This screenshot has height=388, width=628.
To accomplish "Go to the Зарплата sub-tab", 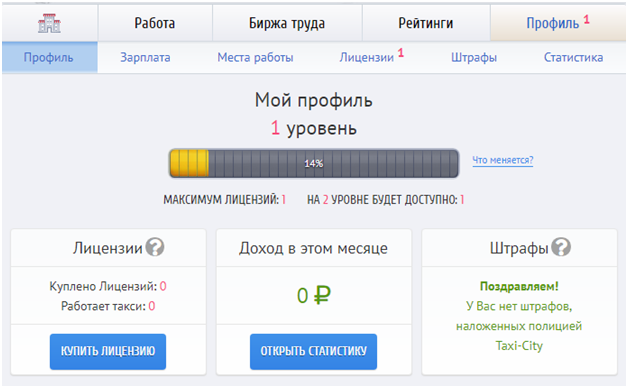I will point(145,57).
